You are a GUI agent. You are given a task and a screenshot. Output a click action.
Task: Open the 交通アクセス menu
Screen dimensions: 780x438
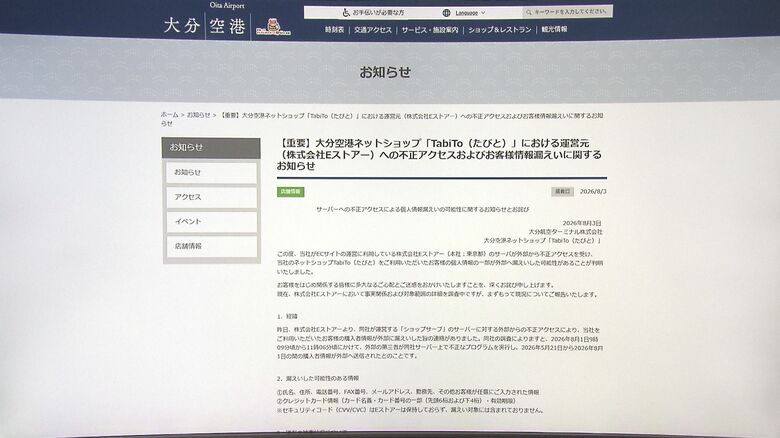373,30
